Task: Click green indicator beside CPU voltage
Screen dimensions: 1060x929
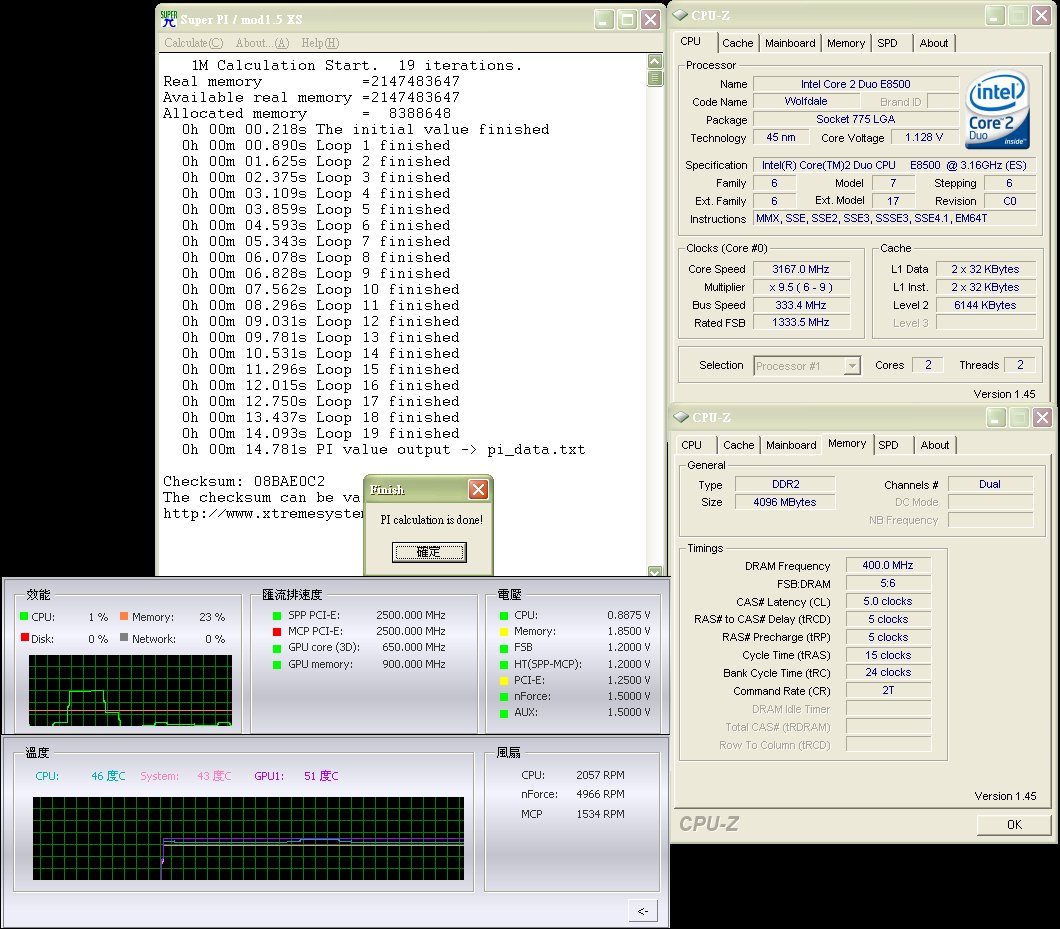Action: 504,615
